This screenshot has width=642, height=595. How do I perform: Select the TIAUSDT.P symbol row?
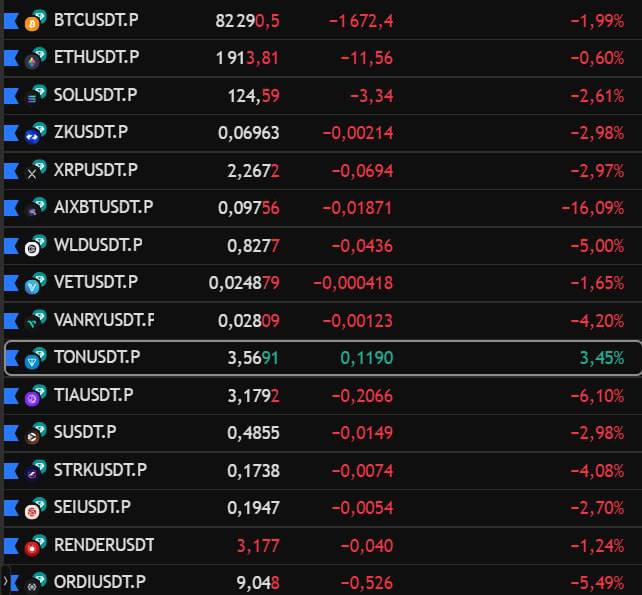click(323, 396)
